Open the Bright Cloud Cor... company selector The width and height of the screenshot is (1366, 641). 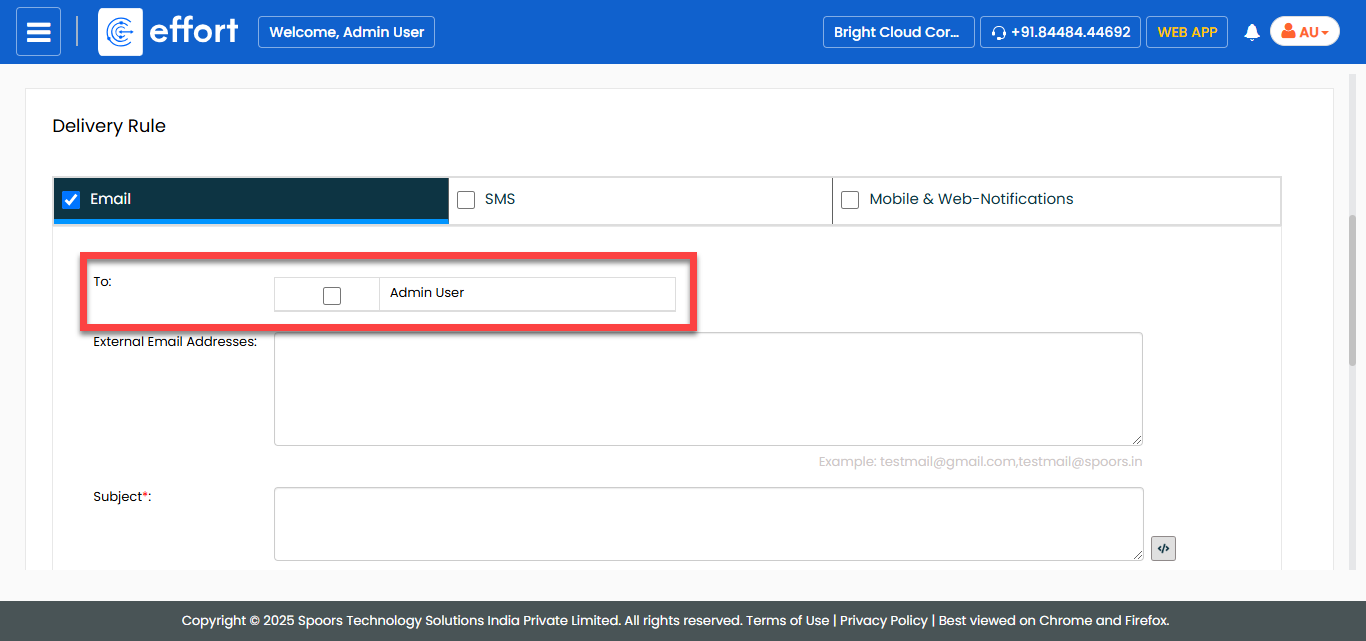(897, 32)
